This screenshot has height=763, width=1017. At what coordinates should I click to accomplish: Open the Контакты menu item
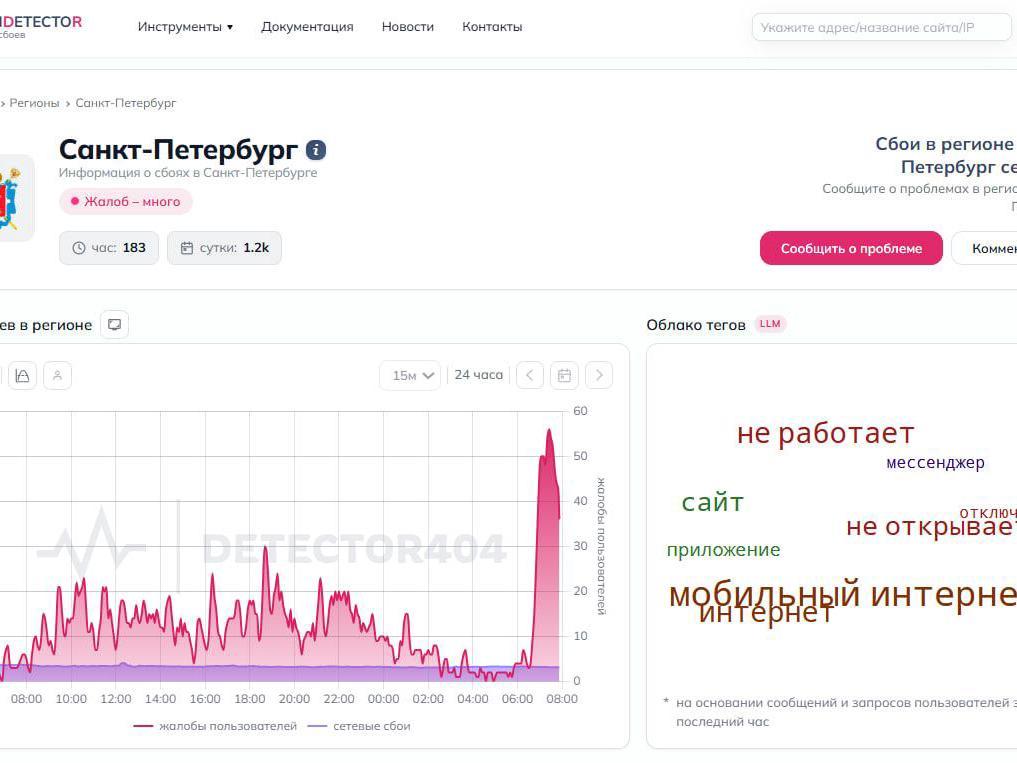(x=492, y=27)
